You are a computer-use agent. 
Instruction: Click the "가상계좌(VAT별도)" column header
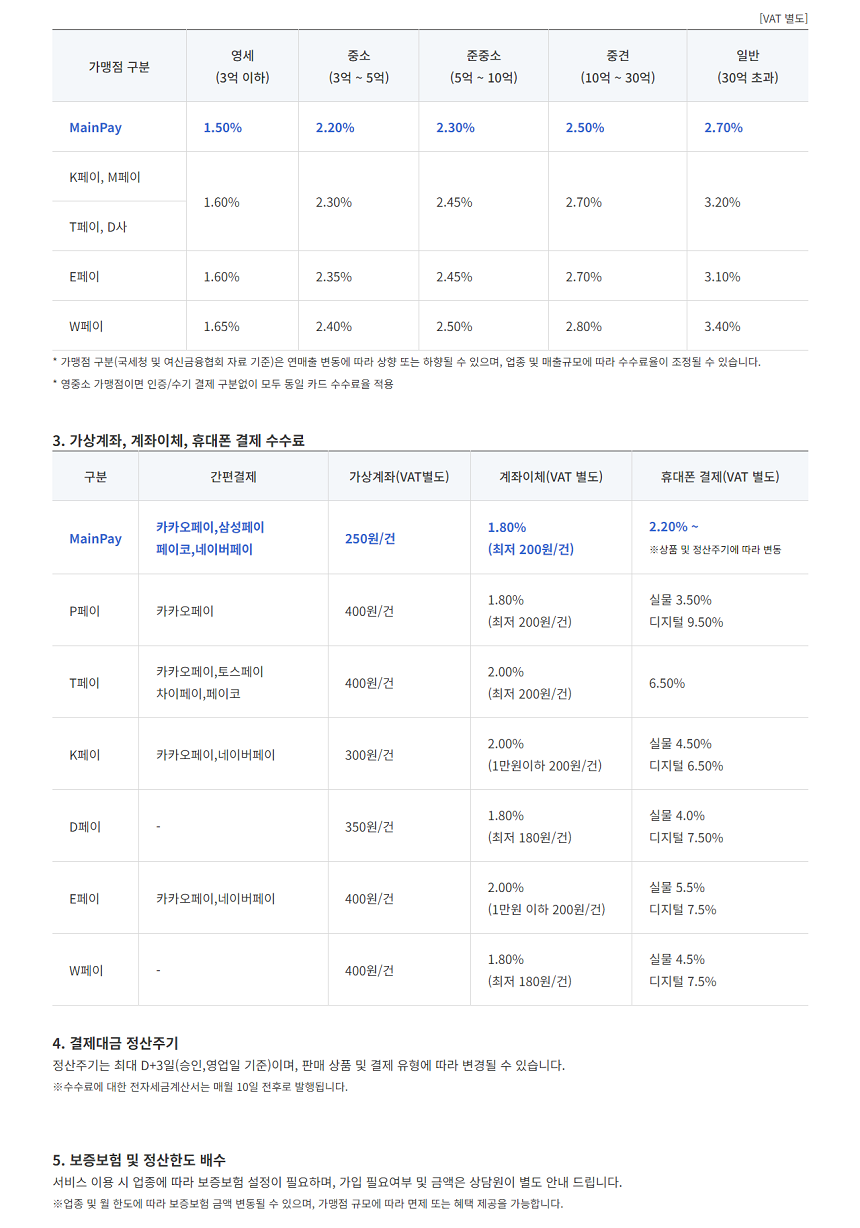[x=398, y=477]
